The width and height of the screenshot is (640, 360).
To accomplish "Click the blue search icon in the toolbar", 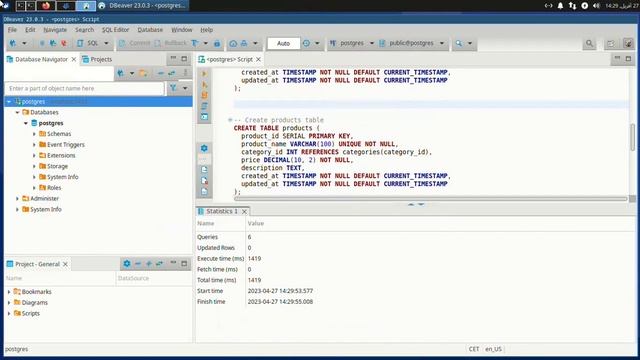I will (459, 43).
